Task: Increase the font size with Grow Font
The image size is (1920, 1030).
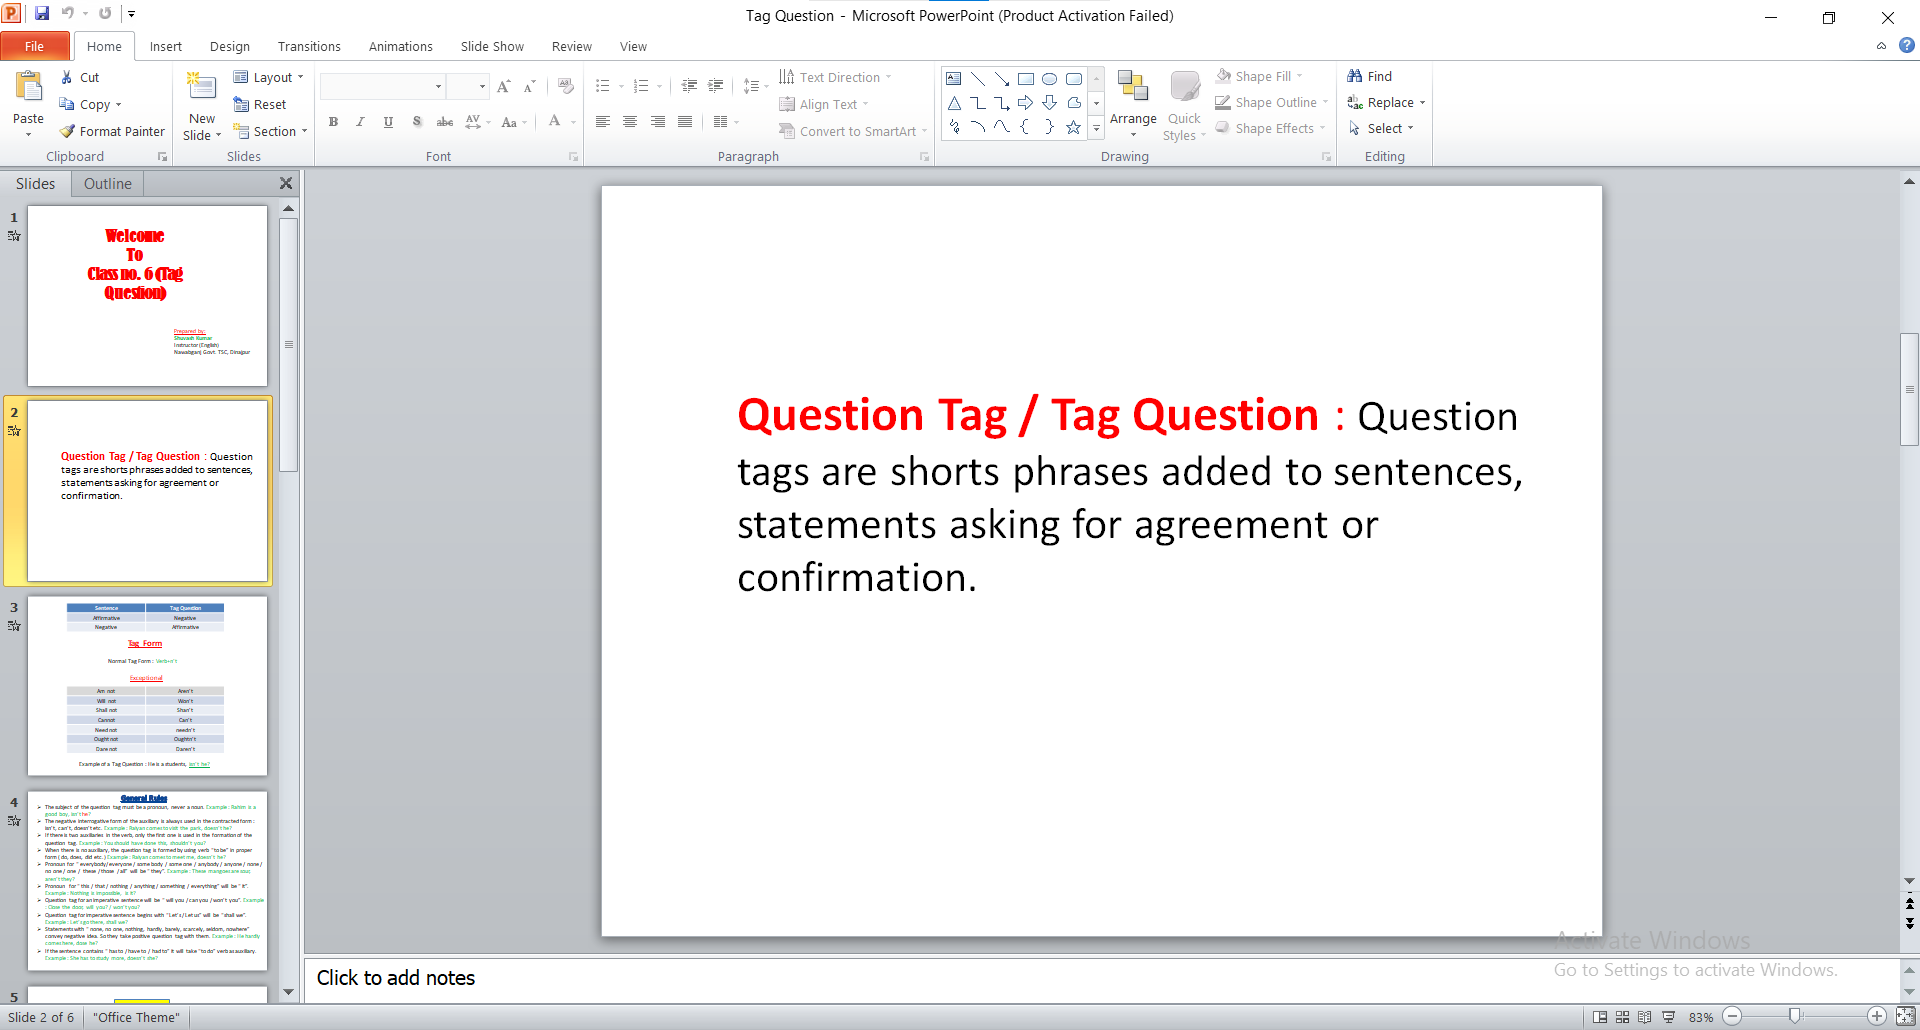Action: (x=504, y=86)
